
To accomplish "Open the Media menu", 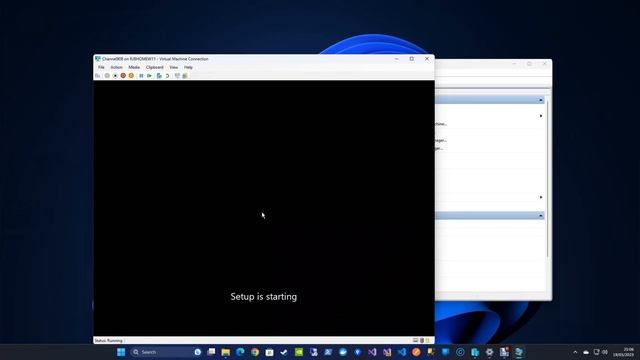I will pyautogui.click(x=134, y=67).
